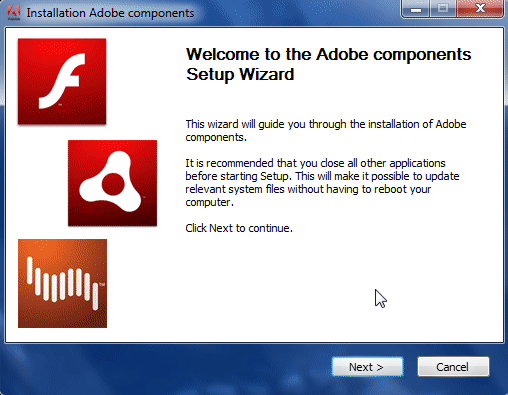Cancel the Adobe components installation
The width and height of the screenshot is (508, 395).
click(453, 367)
